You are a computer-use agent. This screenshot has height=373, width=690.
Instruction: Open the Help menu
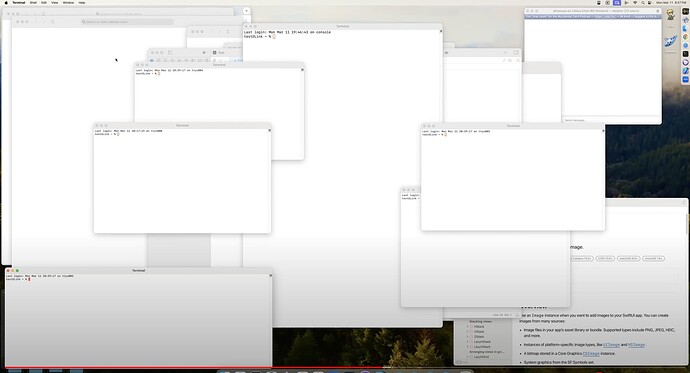[82, 3]
